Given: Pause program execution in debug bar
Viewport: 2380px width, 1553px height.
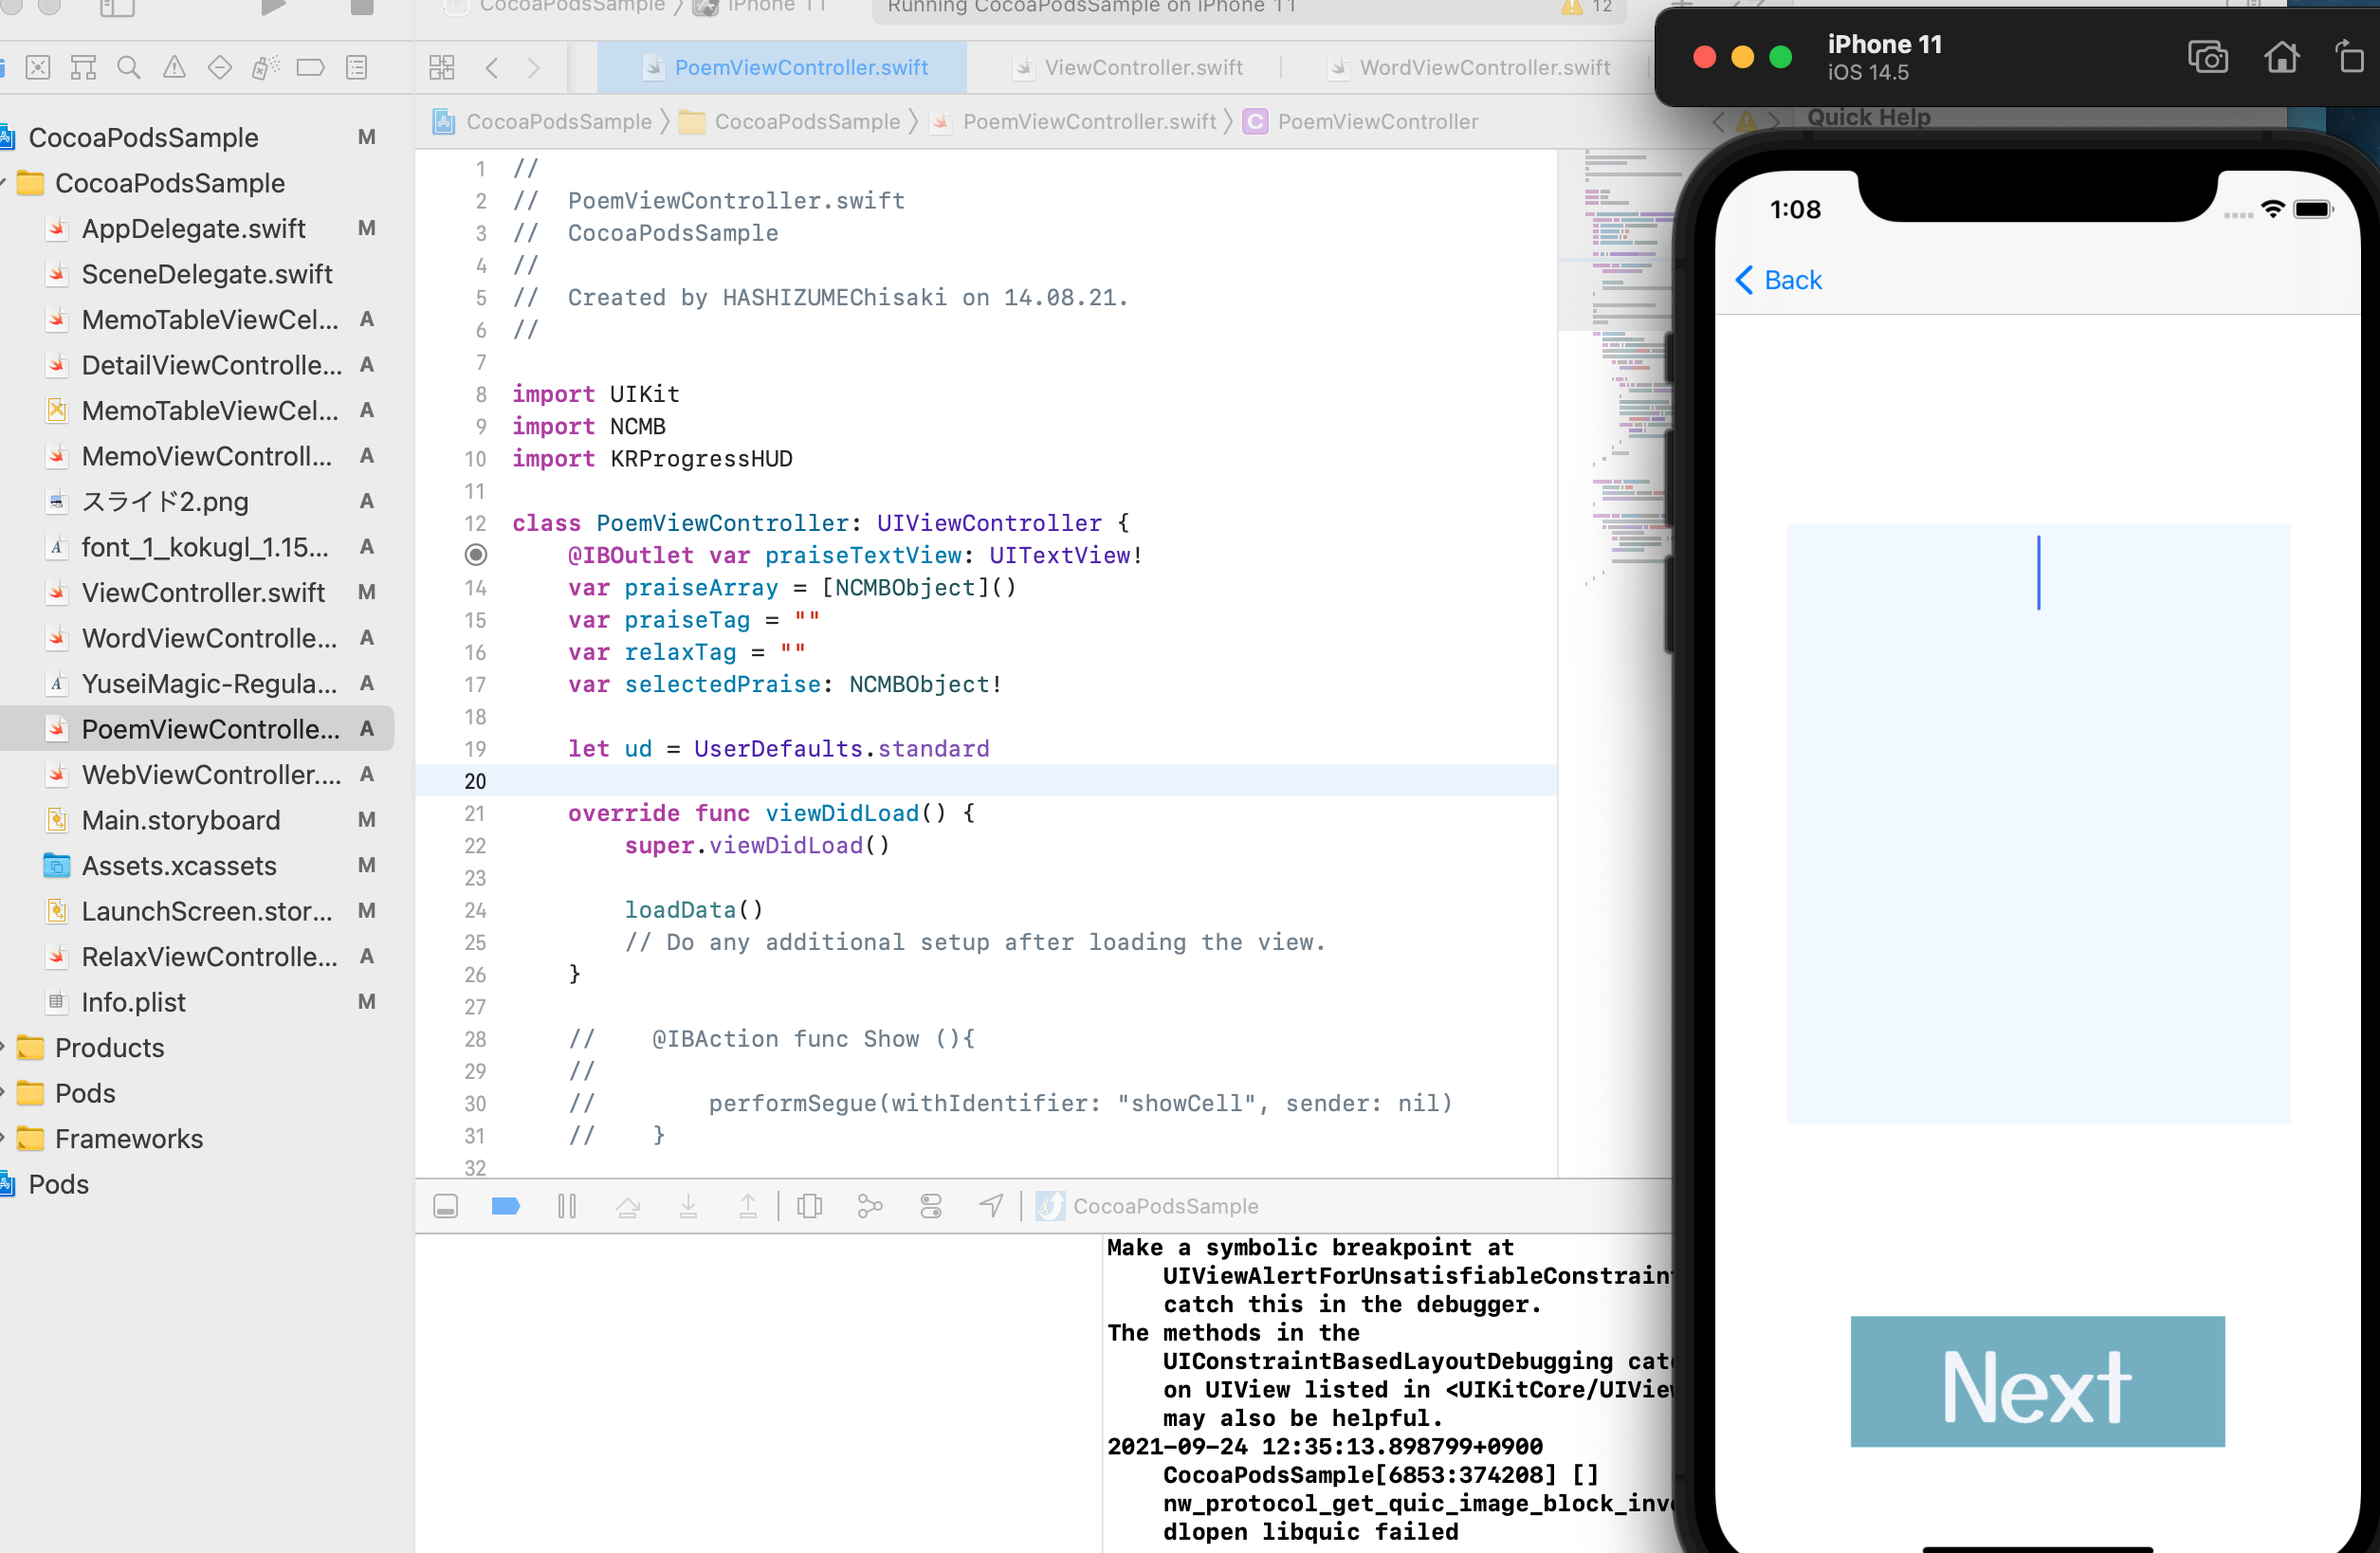Looking at the screenshot, I should pos(567,1206).
